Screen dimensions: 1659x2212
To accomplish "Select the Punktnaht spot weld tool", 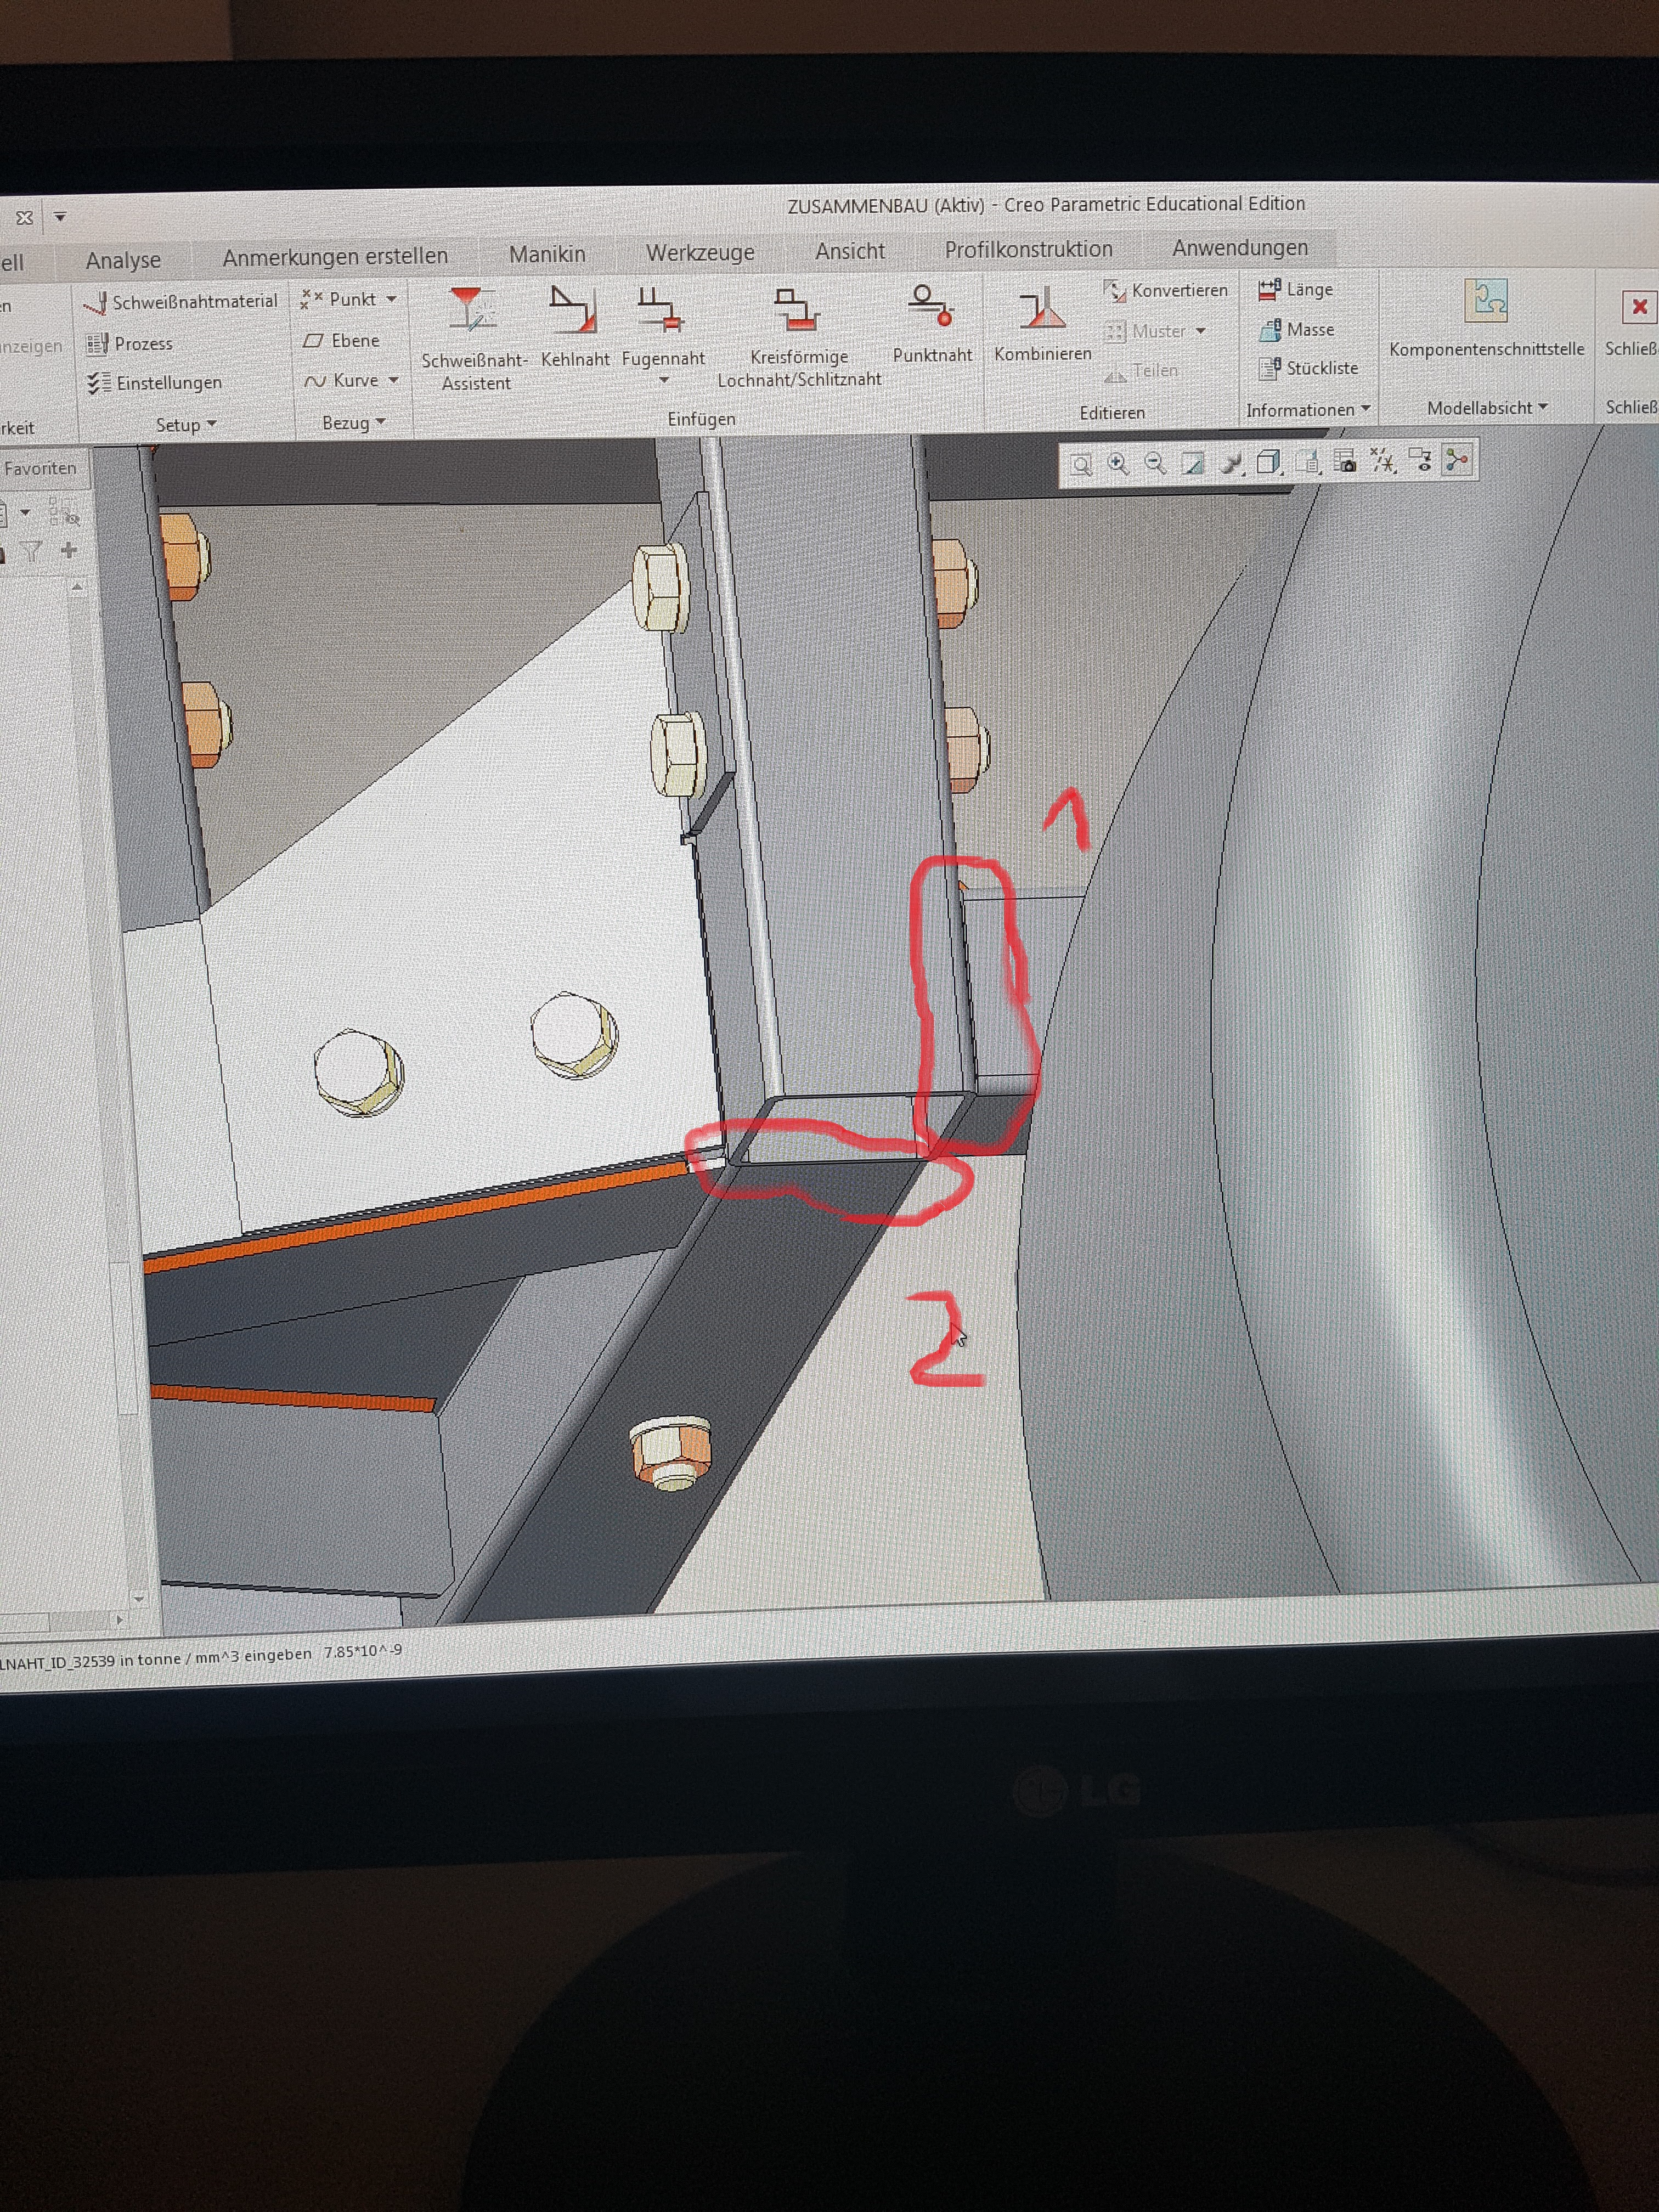I will click(x=932, y=324).
